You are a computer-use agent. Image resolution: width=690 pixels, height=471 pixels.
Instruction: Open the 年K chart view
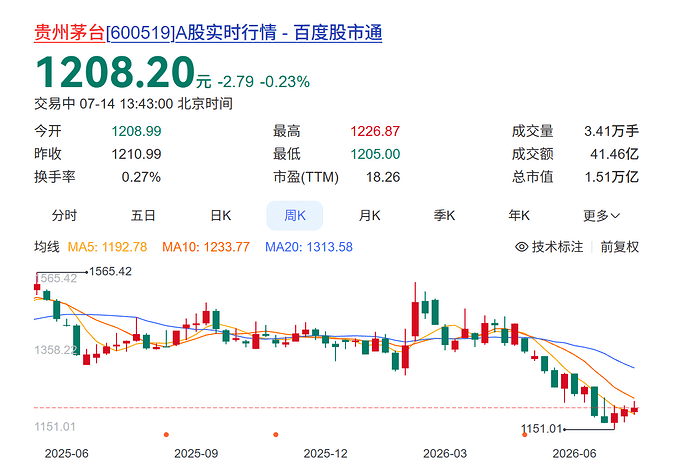point(519,216)
